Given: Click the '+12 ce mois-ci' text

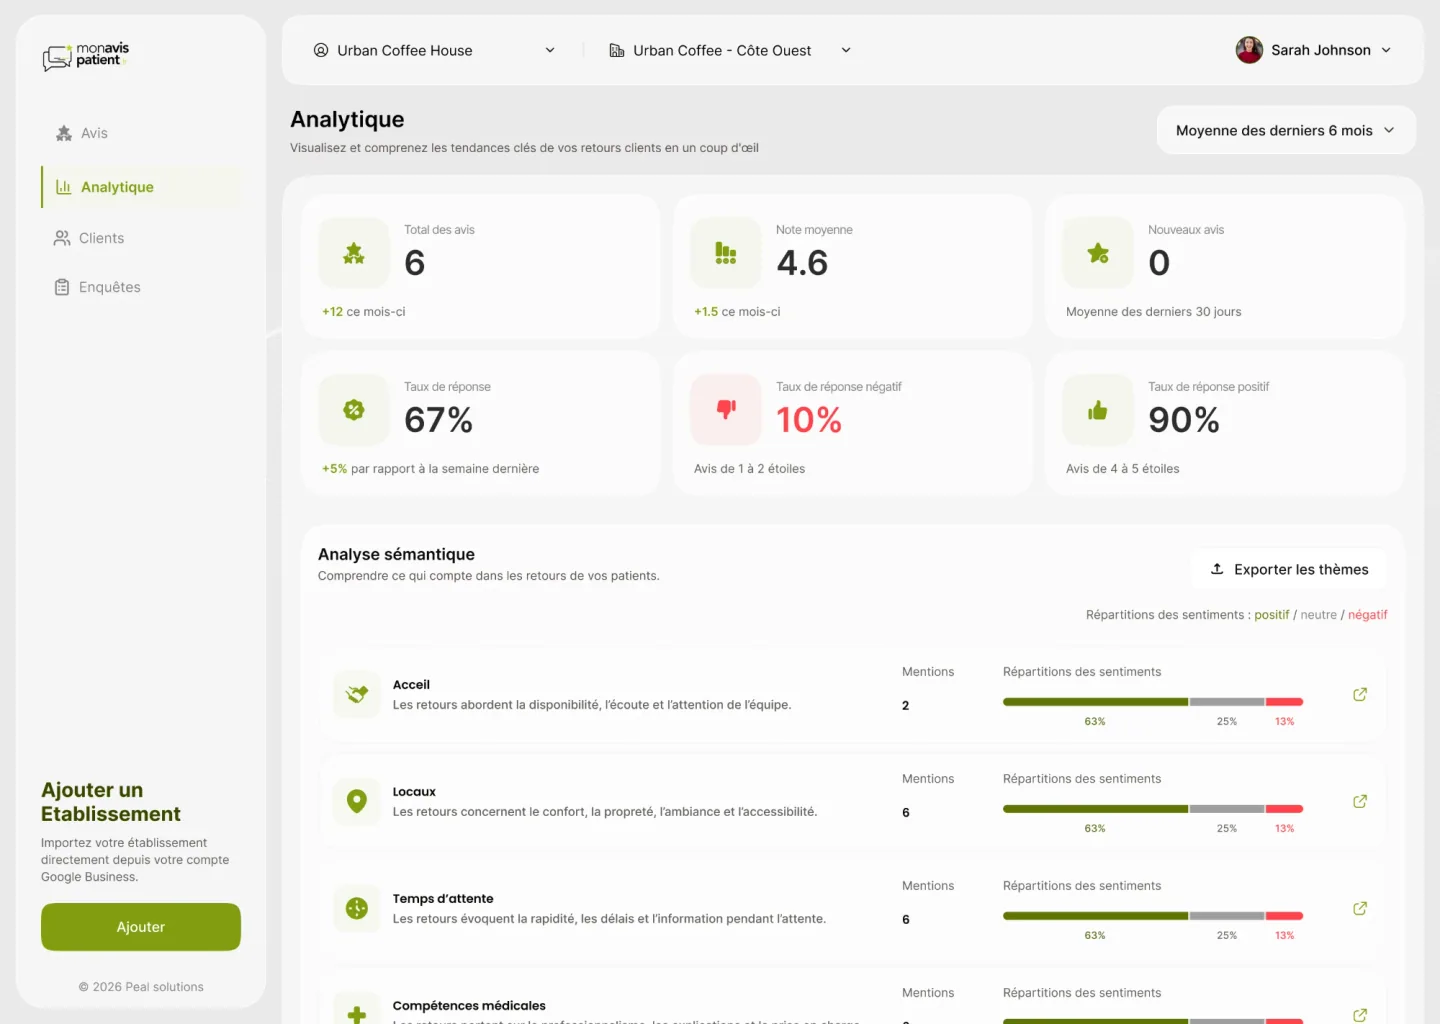Looking at the screenshot, I should pyautogui.click(x=364, y=312).
